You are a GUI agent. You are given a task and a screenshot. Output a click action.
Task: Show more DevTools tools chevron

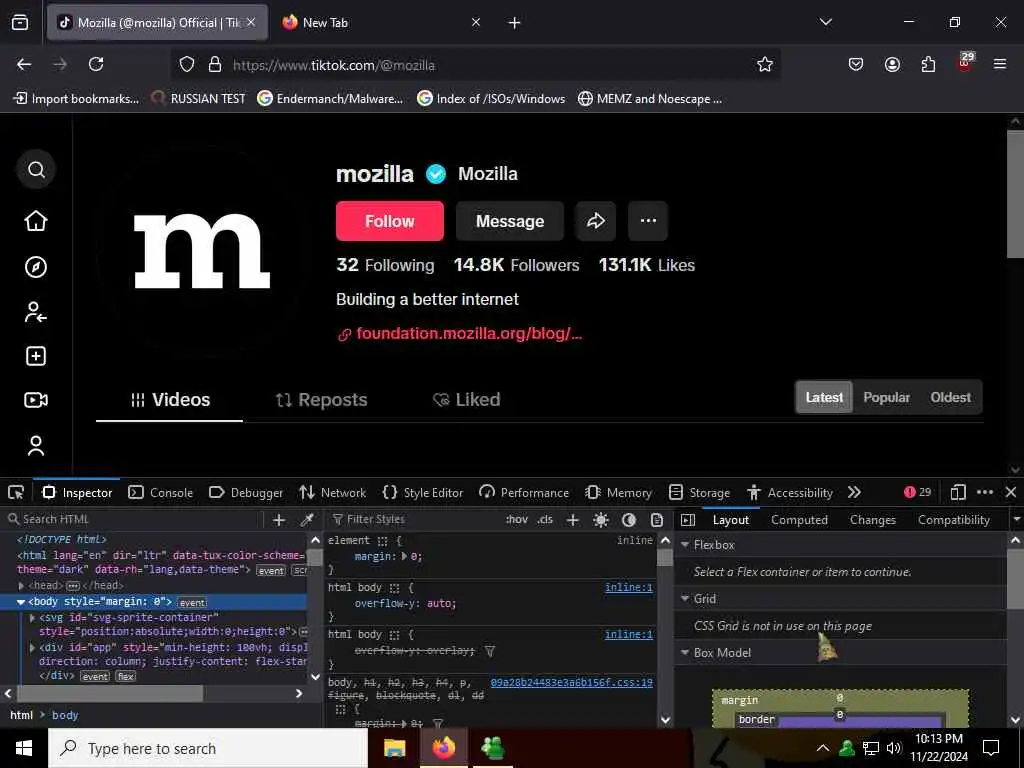(x=854, y=492)
